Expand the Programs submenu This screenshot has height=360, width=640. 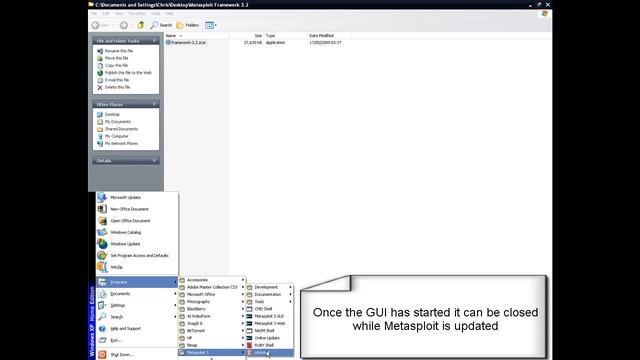[137, 282]
